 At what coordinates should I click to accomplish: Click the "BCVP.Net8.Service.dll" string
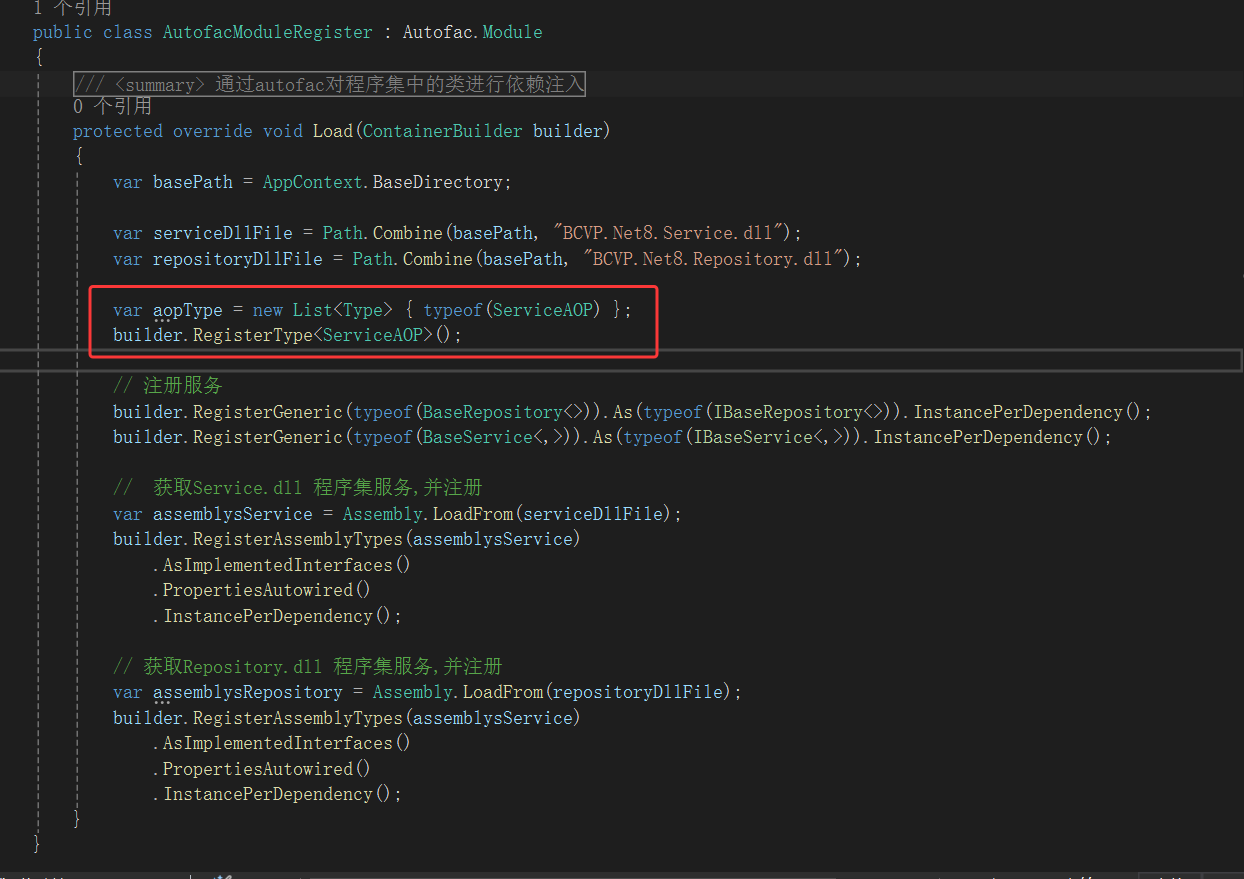667,233
